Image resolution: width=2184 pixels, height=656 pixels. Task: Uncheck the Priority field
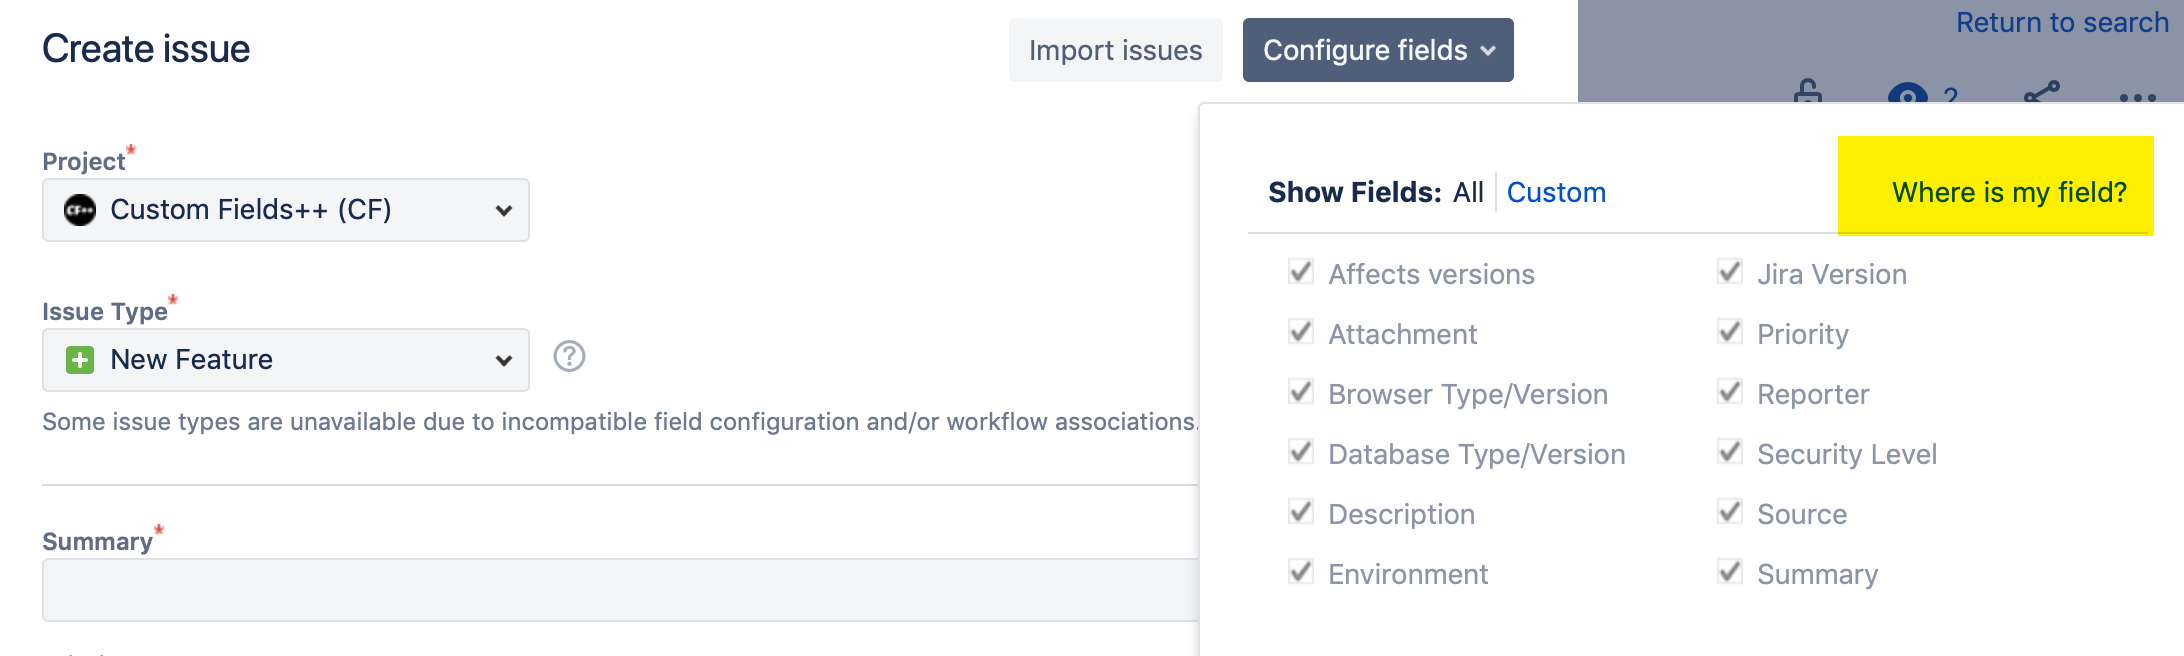click(1729, 333)
